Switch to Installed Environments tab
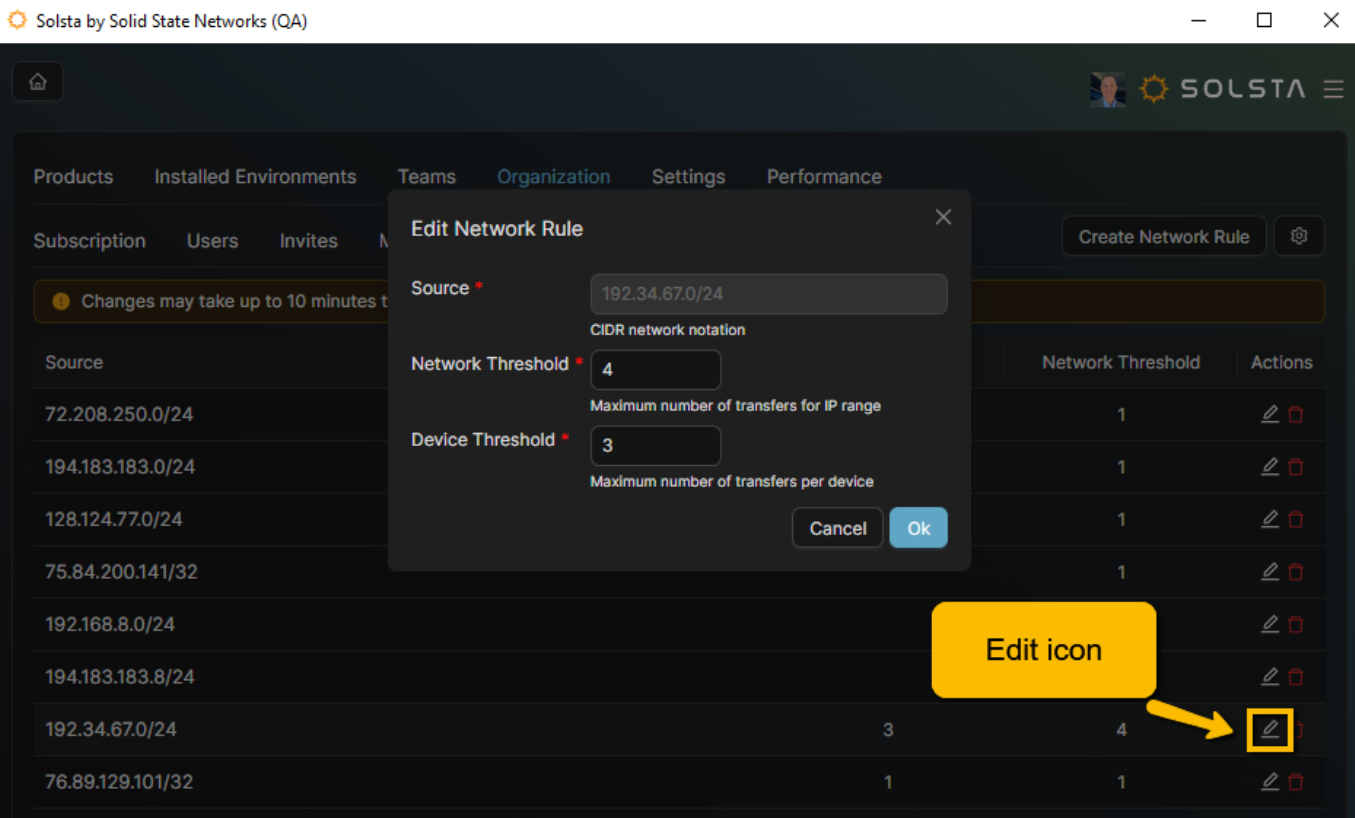1355x818 pixels. point(255,177)
